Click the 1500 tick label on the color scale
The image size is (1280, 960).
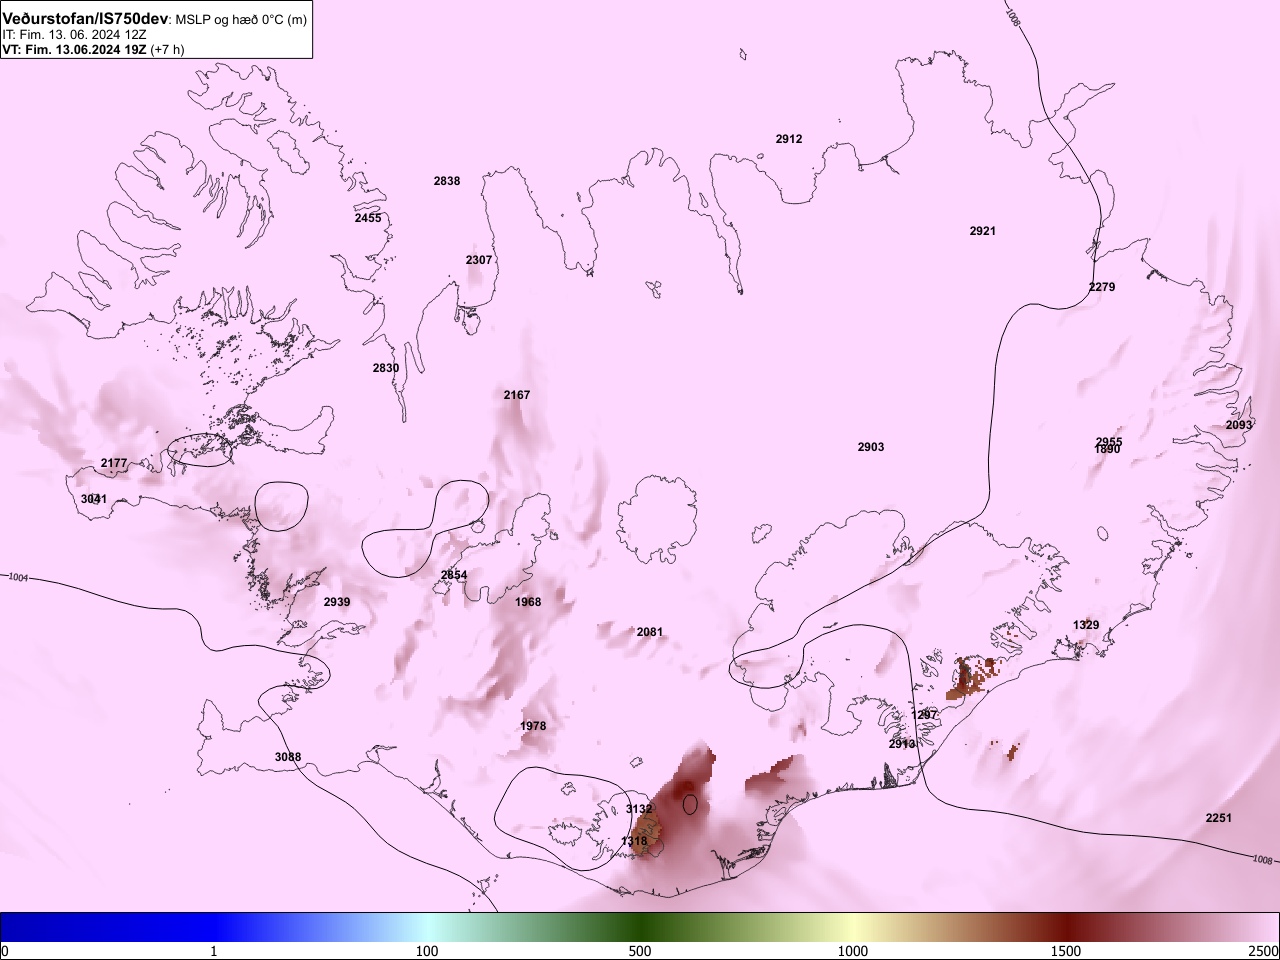coord(1066,951)
